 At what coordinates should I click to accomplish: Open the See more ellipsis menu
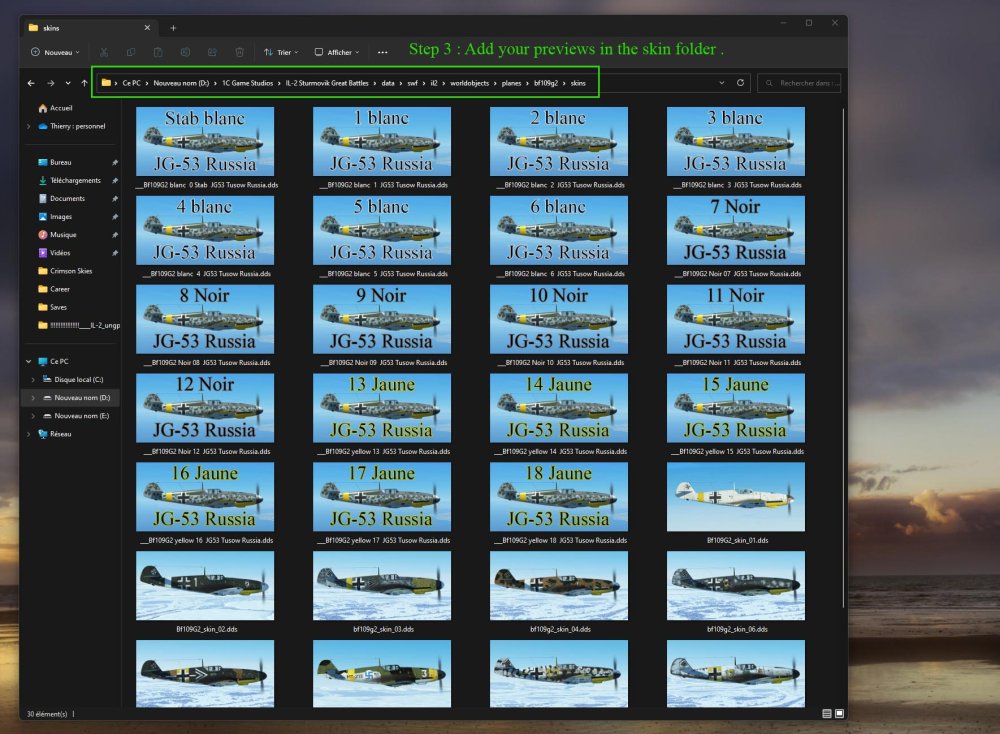(x=383, y=52)
